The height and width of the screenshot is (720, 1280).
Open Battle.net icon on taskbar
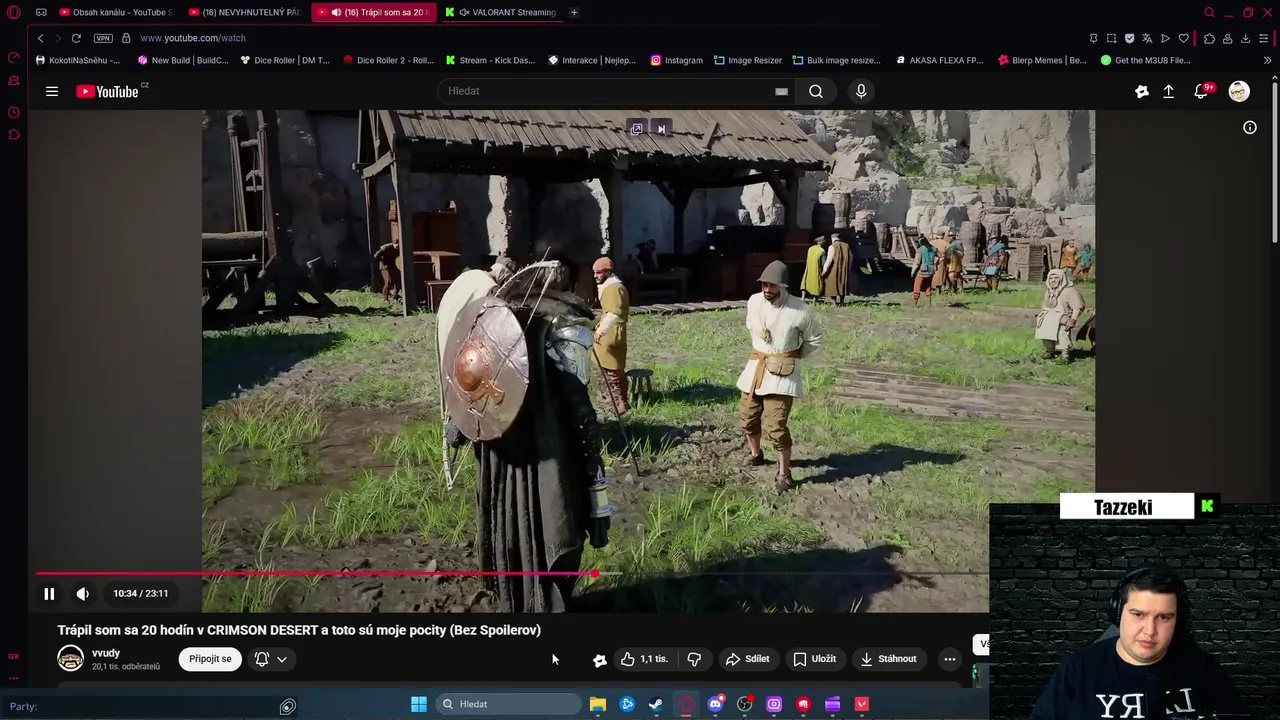click(x=627, y=704)
